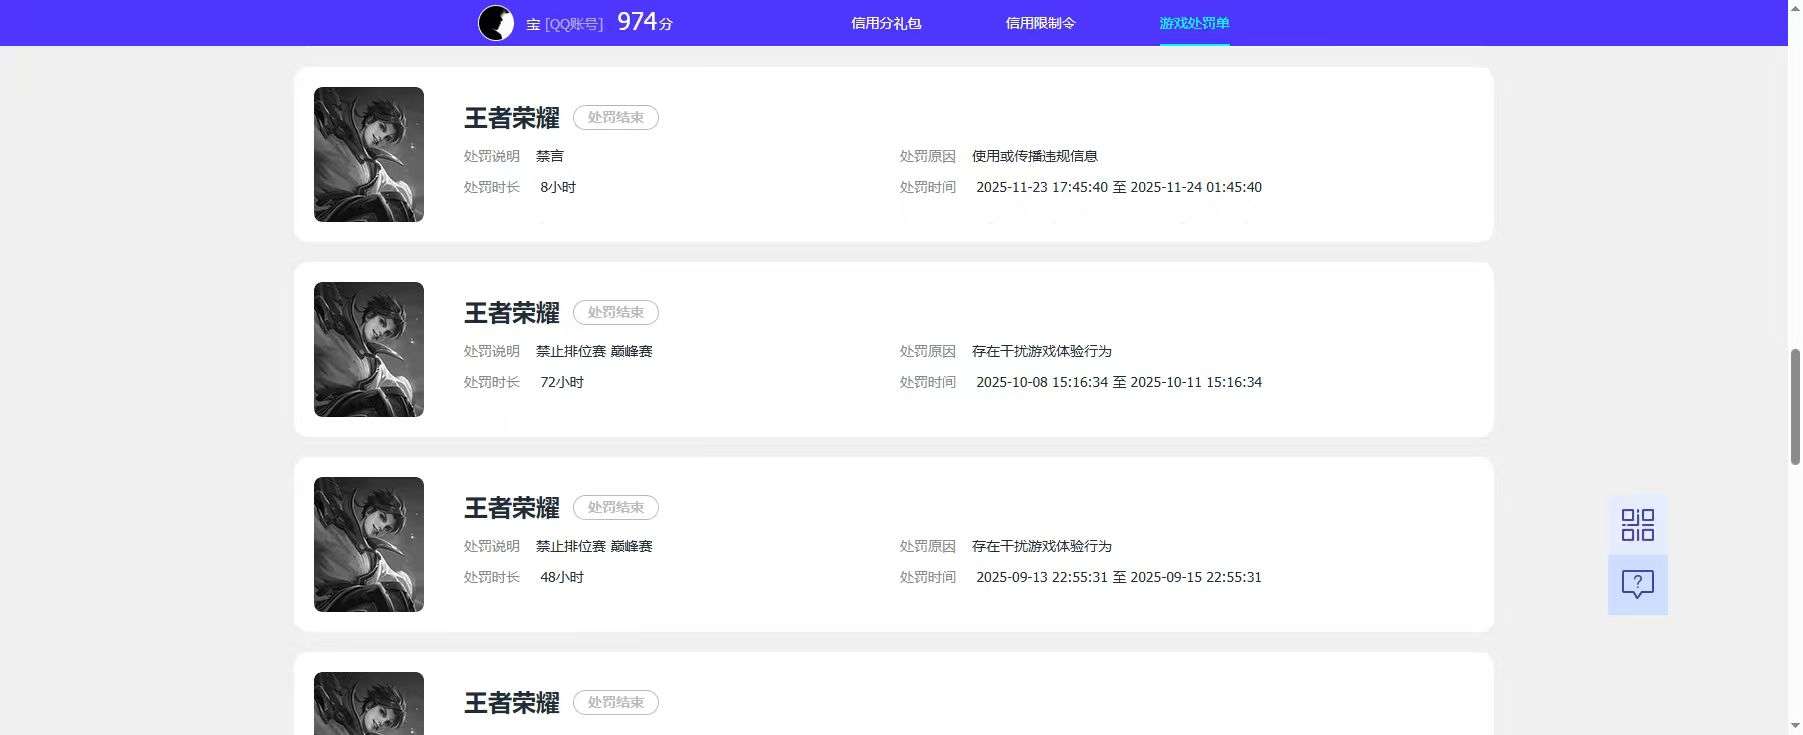
Task: Click 禁止排位赛 巅峰赛 in the 48小时 card
Action: (x=594, y=546)
